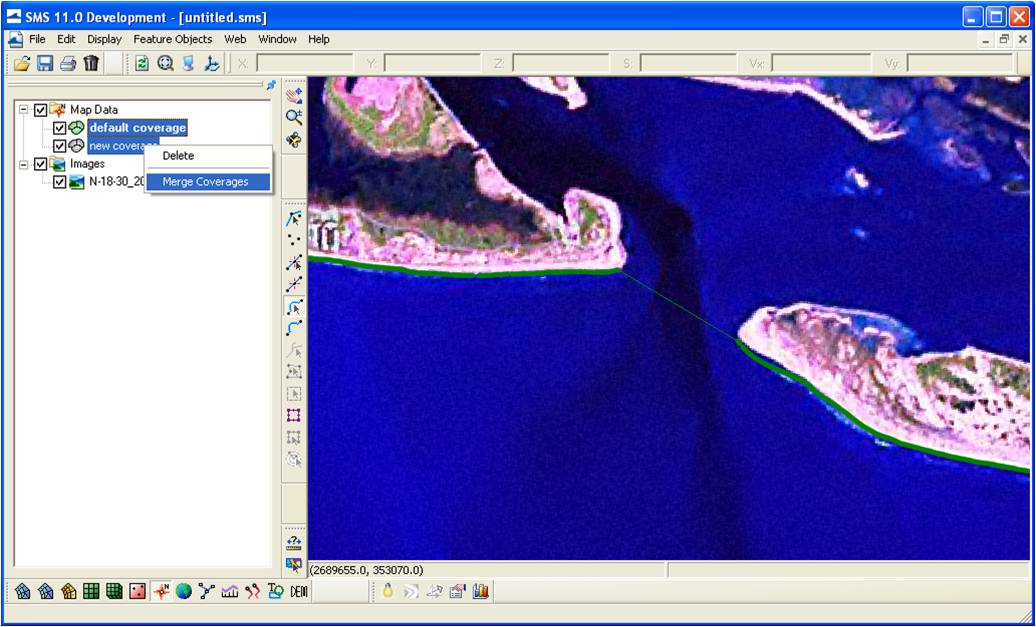Click the measure distance ruler tool
Image resolution: width=1036 pixels, height=627 pixels.
click(294, 543)
